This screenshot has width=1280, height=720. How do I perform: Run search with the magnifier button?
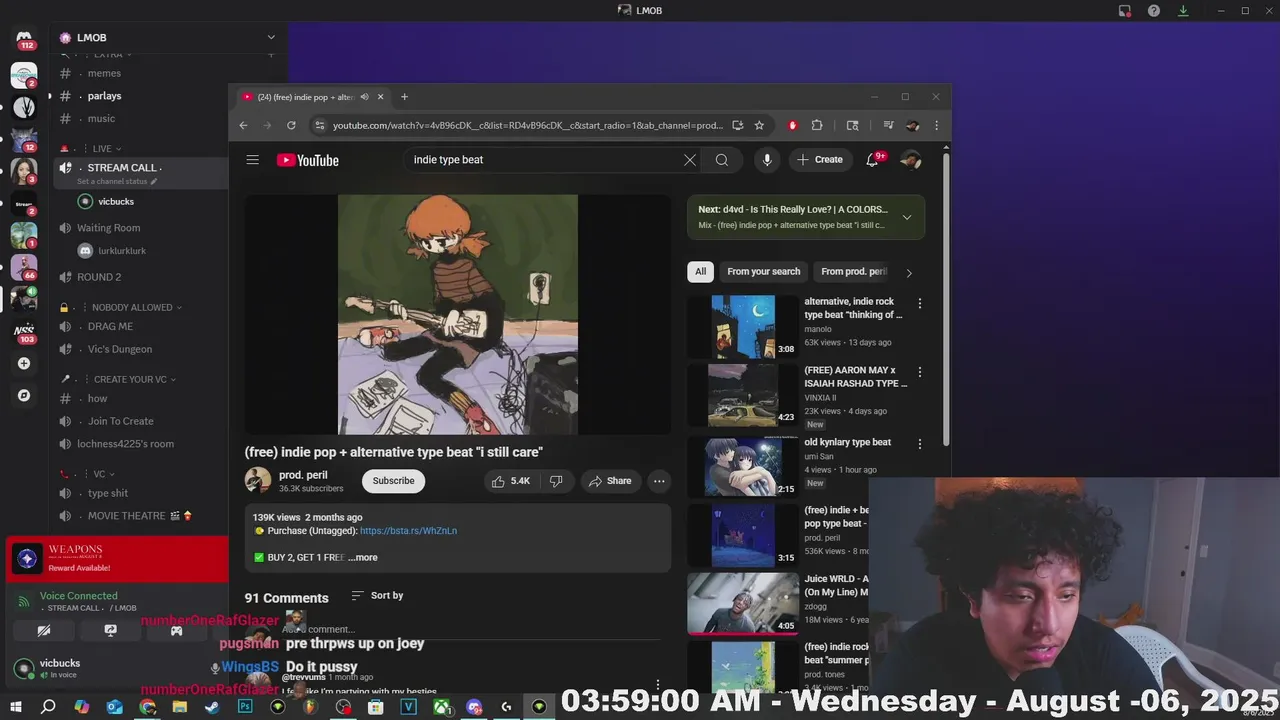coord(721,160)
